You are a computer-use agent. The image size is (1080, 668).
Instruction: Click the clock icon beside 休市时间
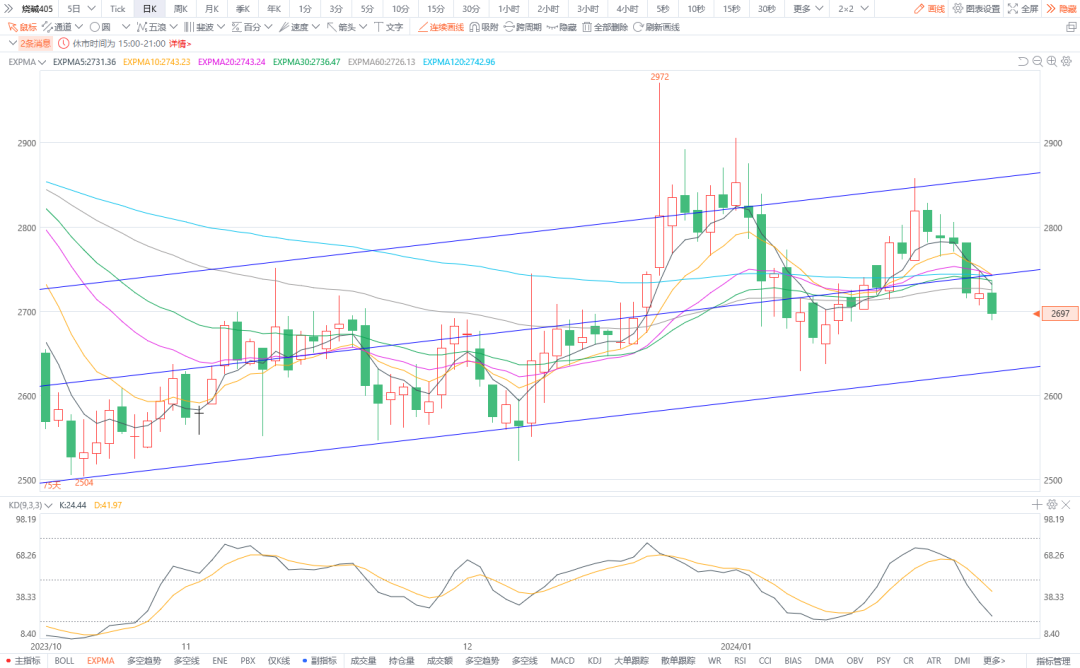pyautogui.click(x=63, y=43)
